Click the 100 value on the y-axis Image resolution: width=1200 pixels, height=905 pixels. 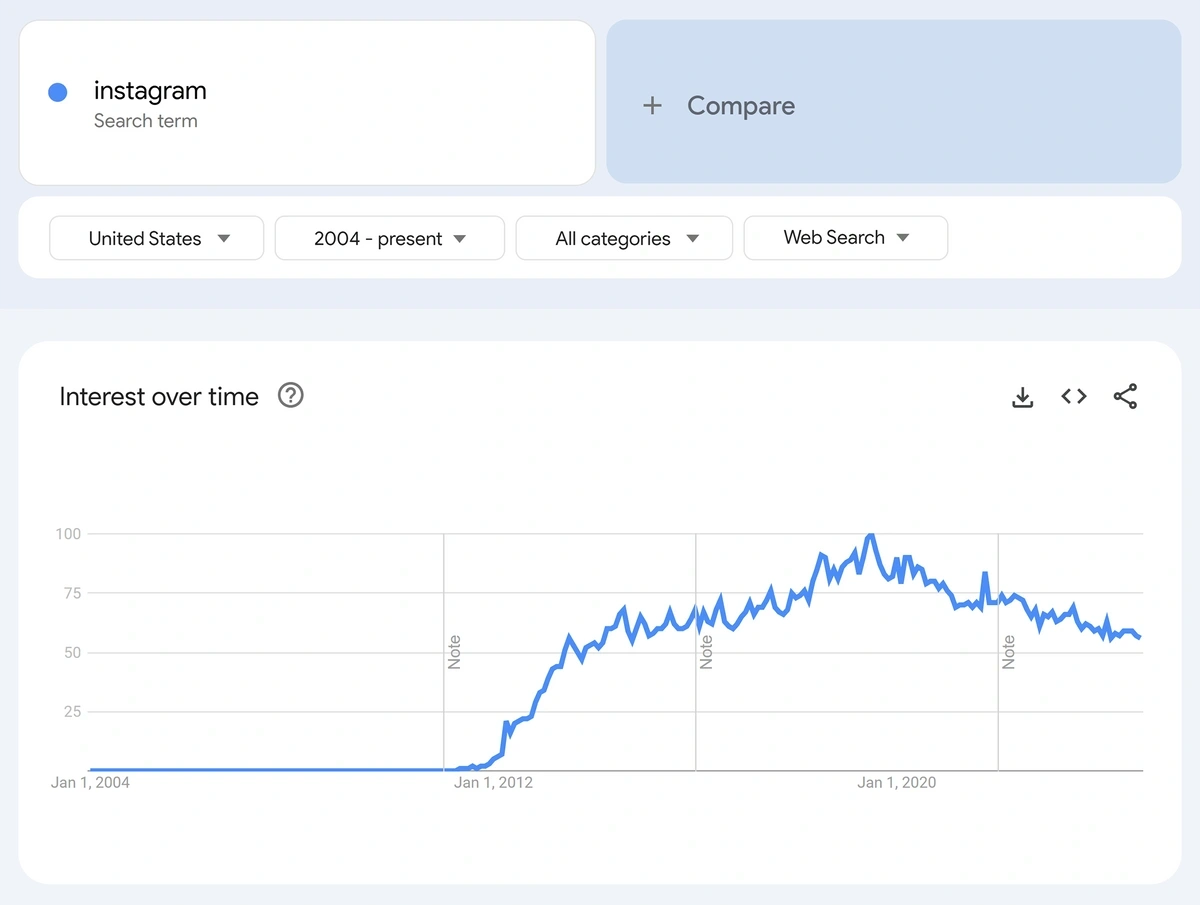tap(68, 534)
